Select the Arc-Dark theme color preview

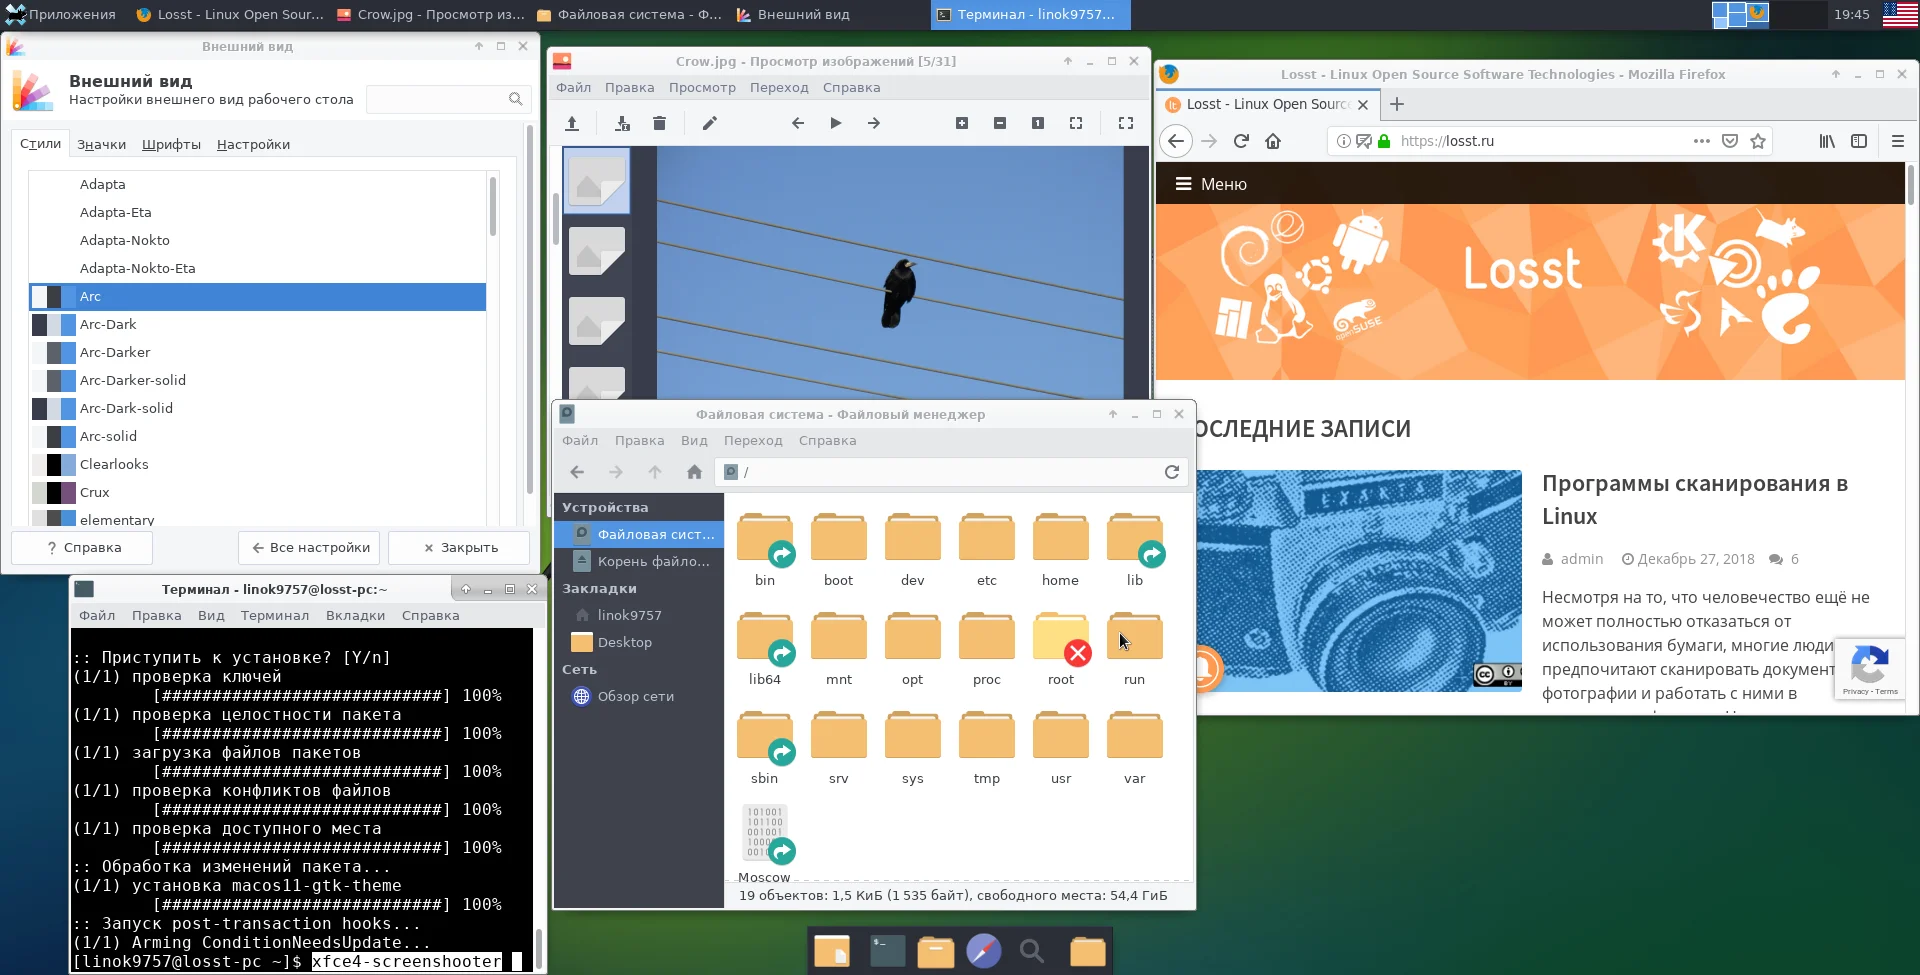point(54,324)
